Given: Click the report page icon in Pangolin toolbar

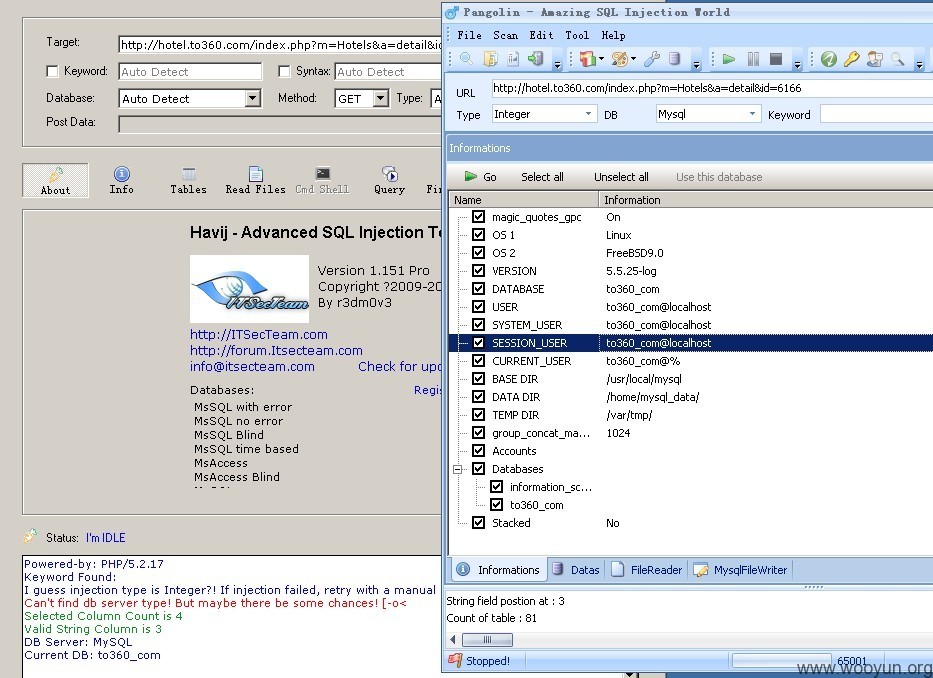Looking at the screenshot, I should [x=513, y=58].
